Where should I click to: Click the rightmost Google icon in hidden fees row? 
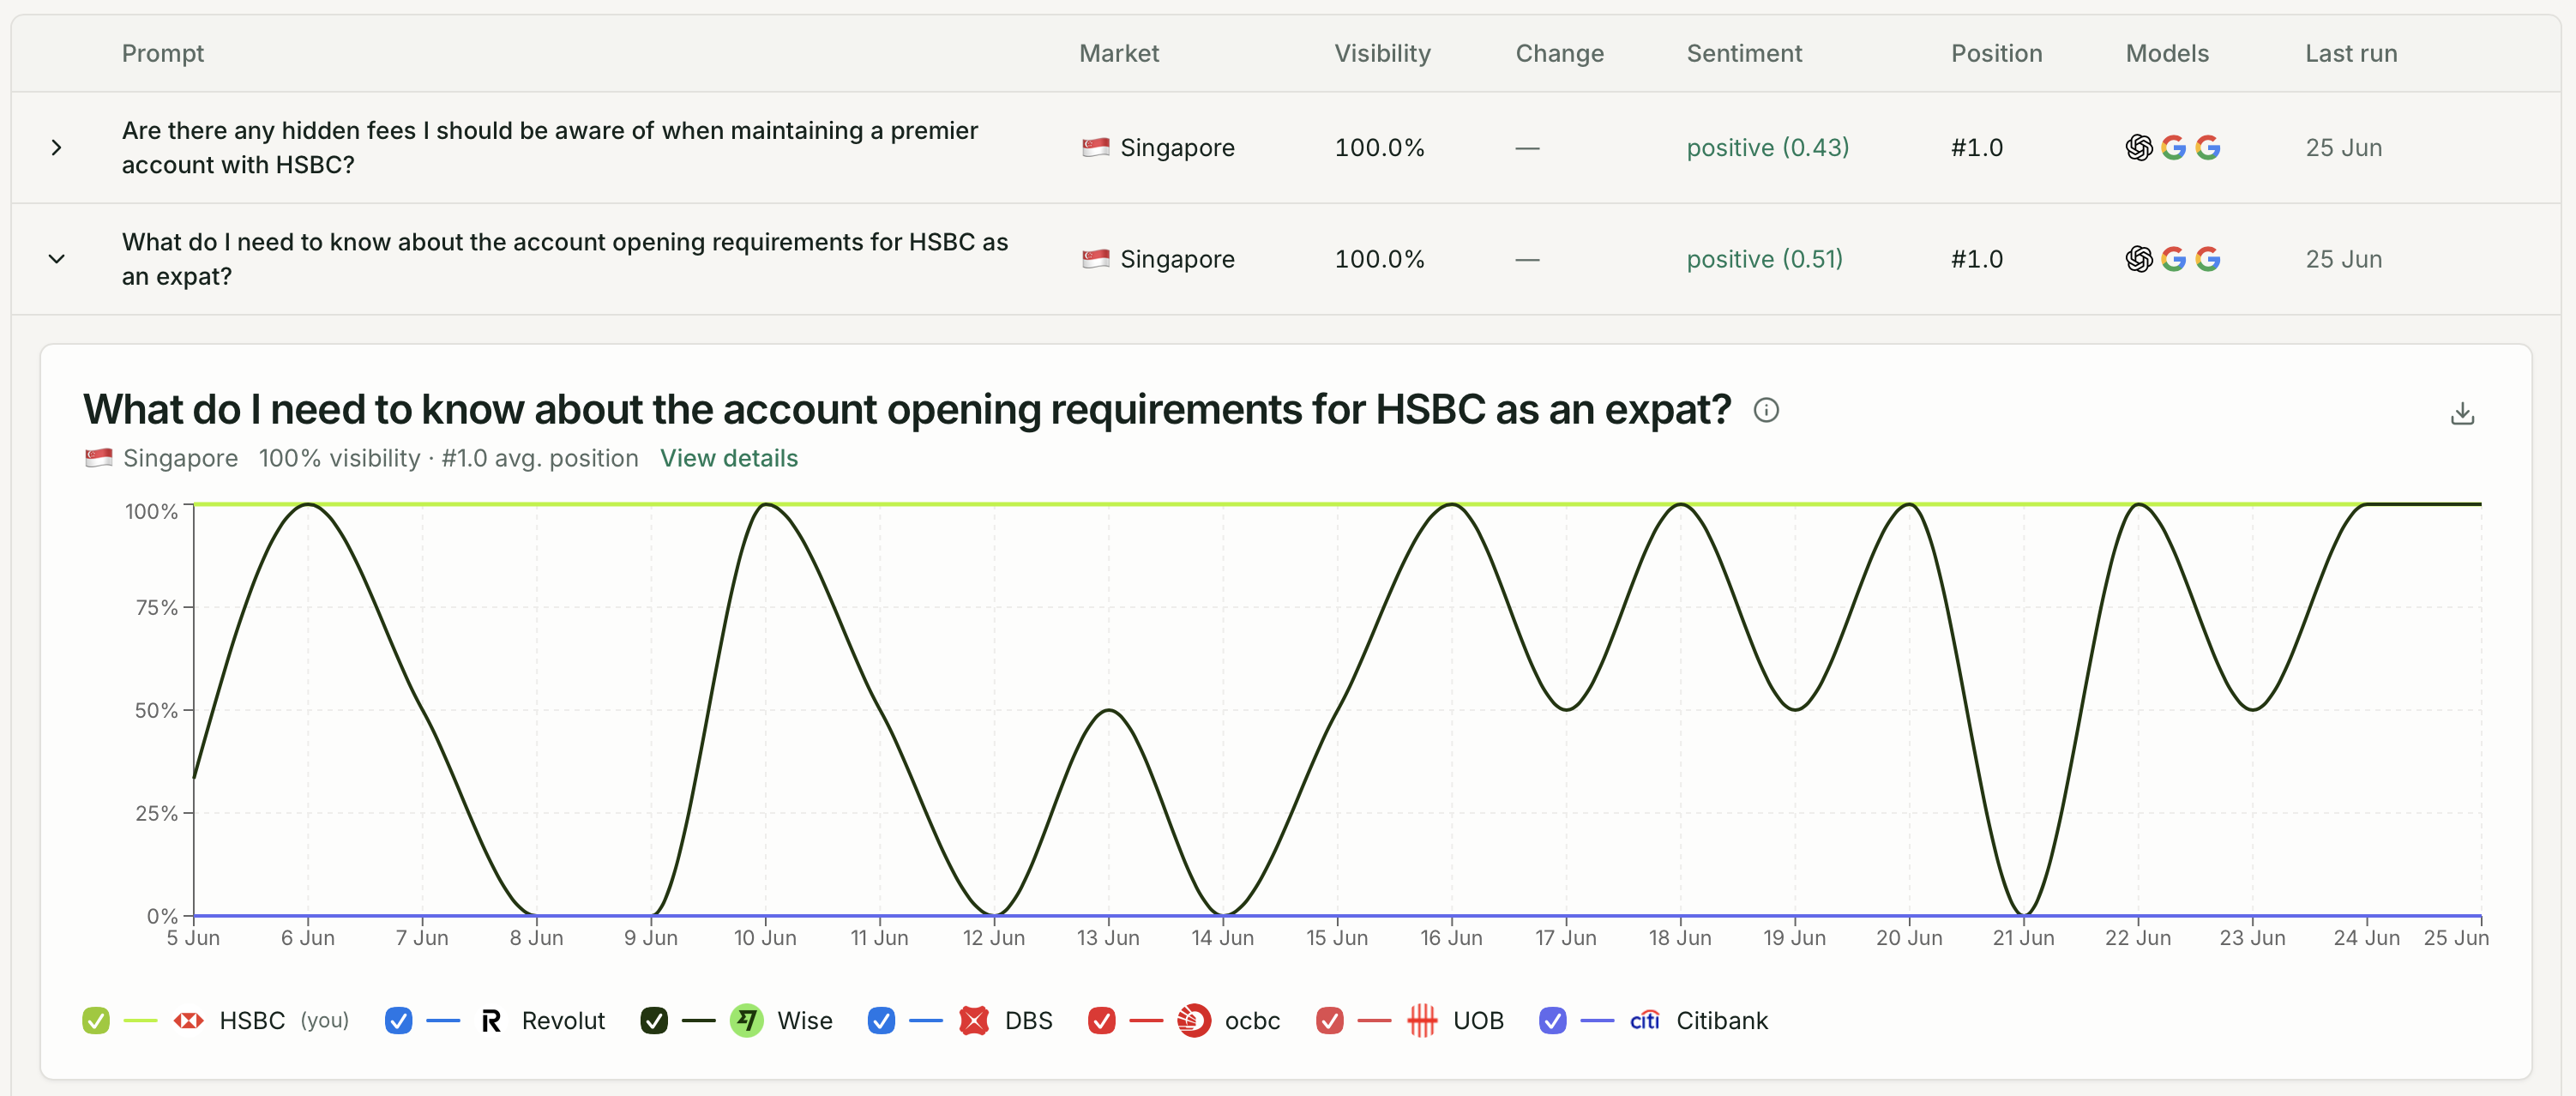(2208, 148)
